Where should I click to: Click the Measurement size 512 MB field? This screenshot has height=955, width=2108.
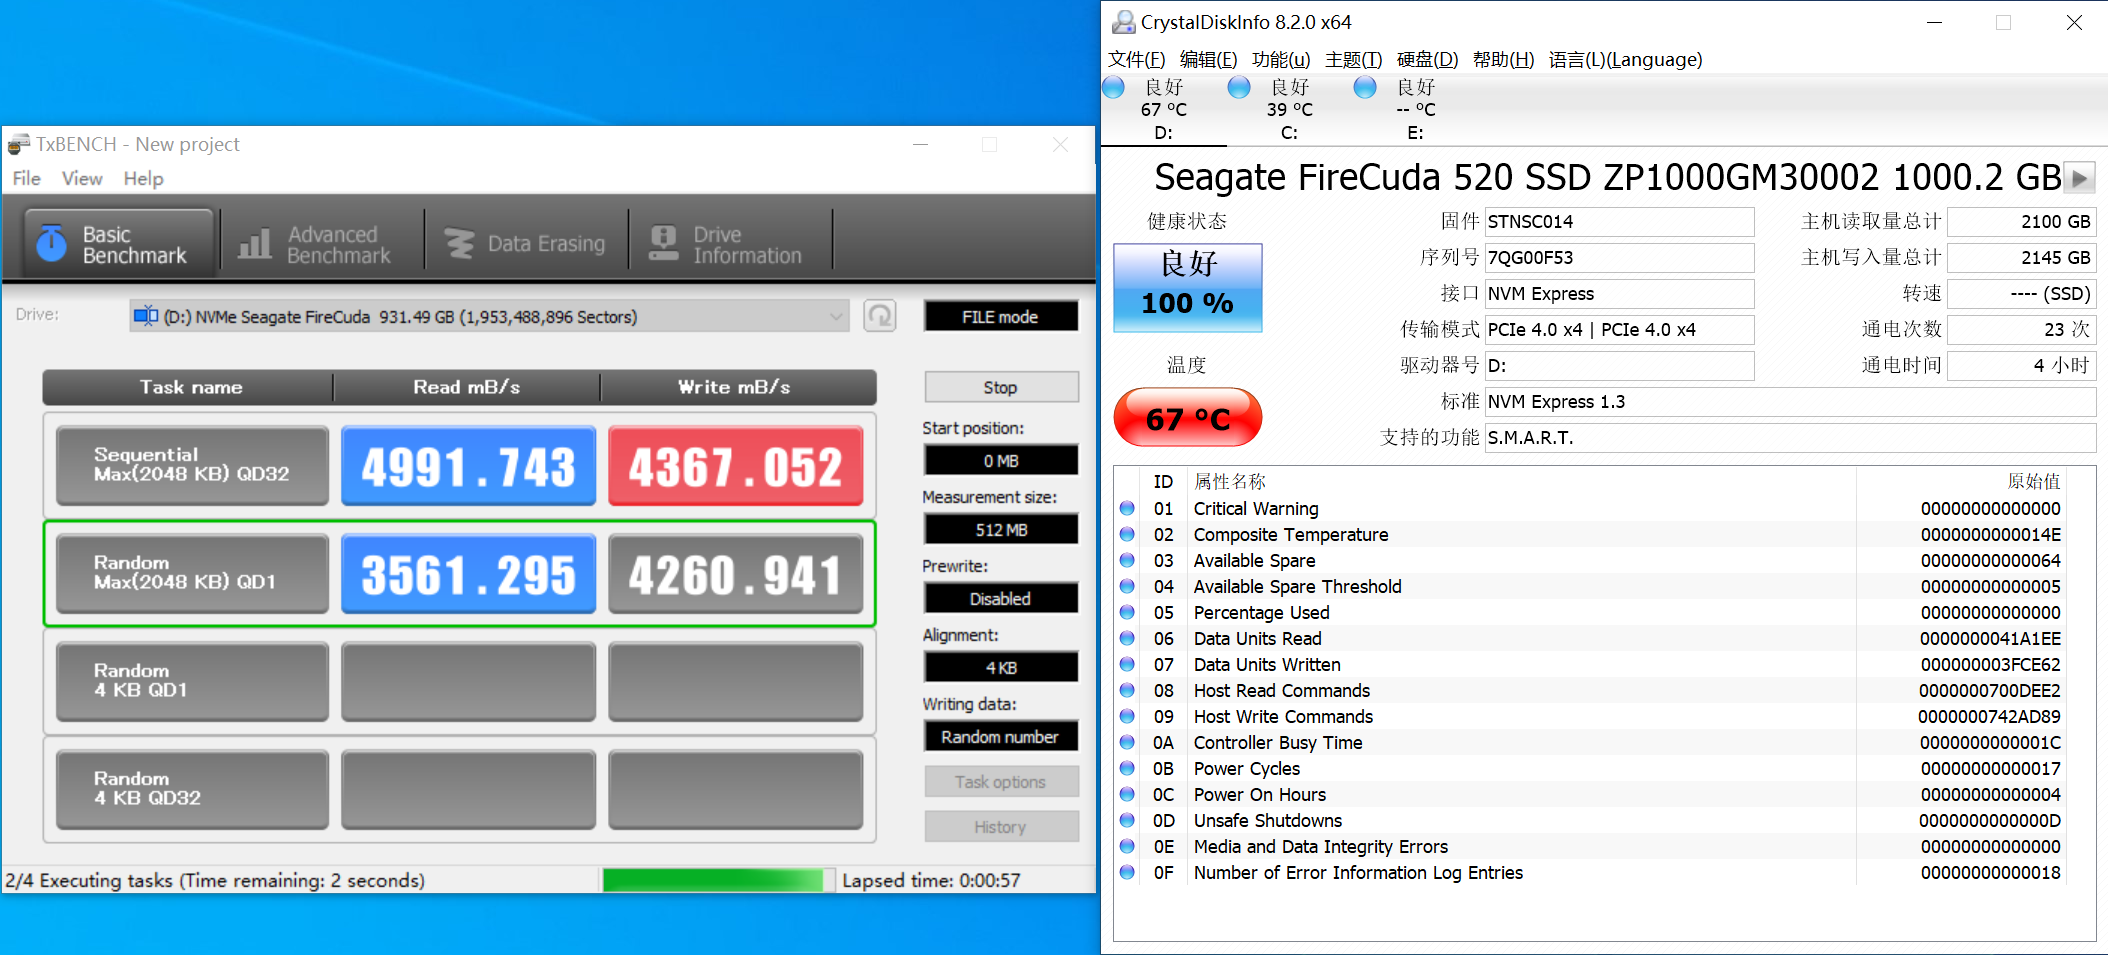[1001, 529]
